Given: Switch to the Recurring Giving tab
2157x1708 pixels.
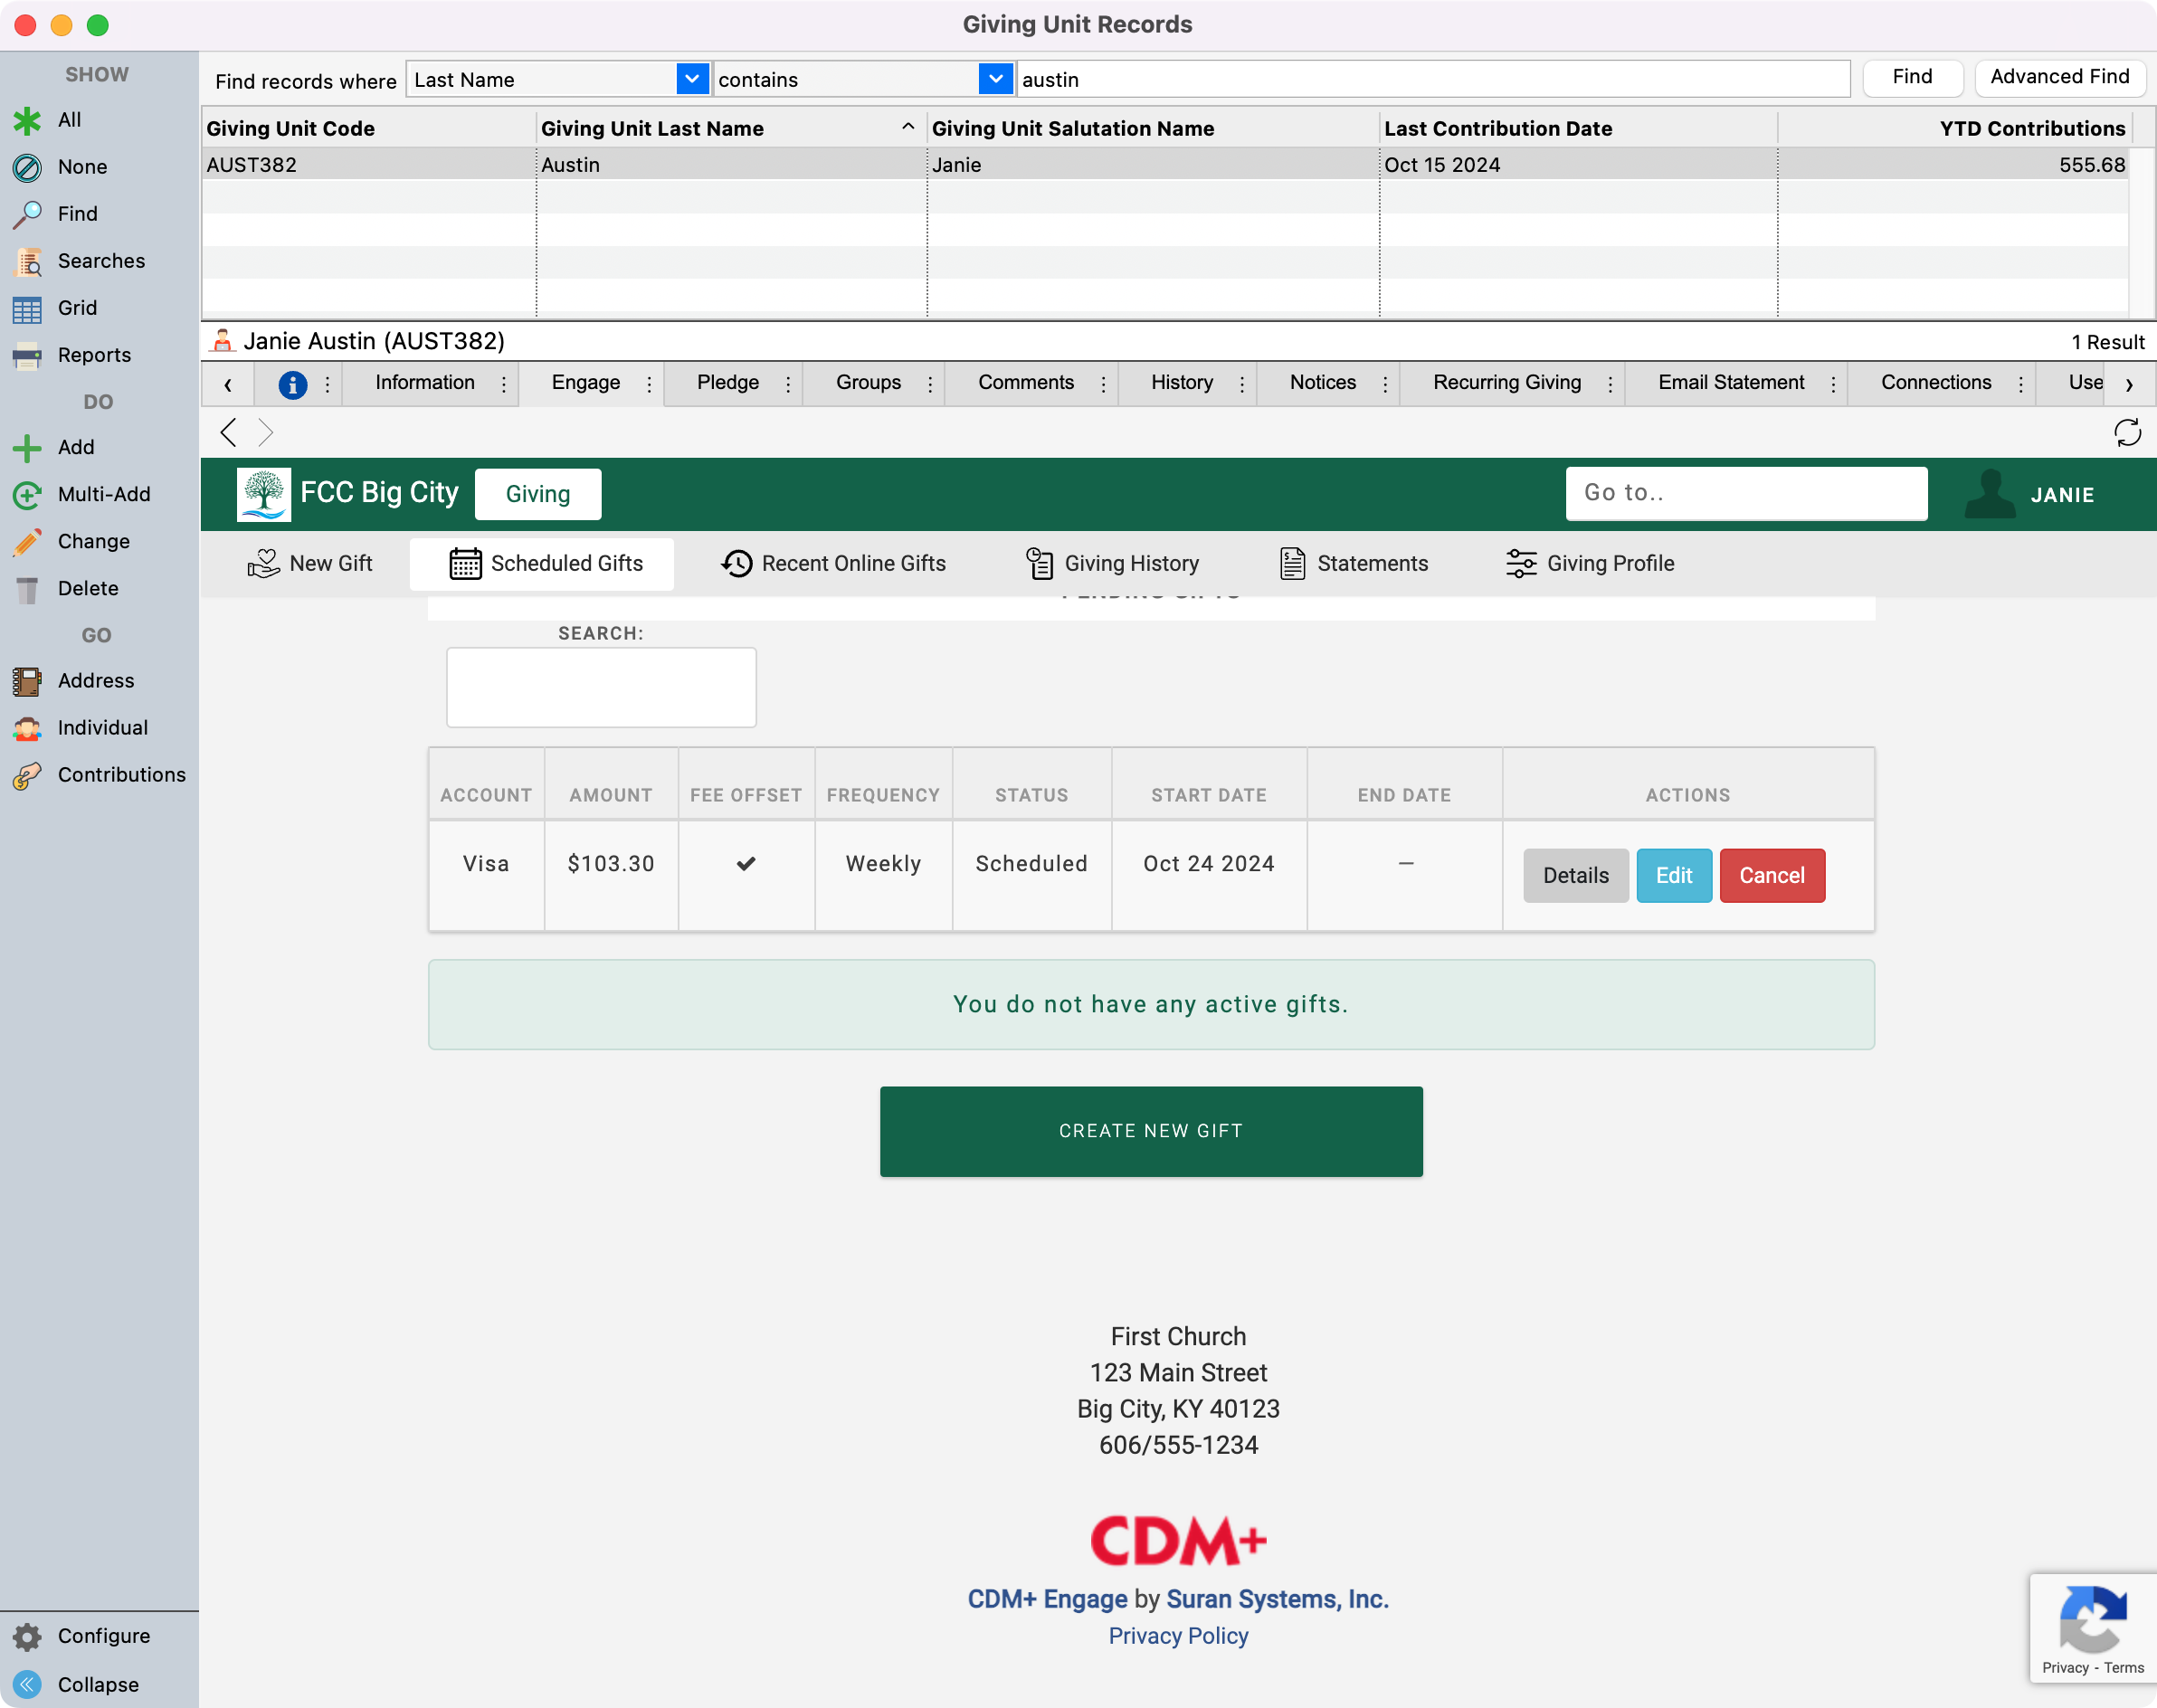Looking at the screenshot, I should [1506, 383].
